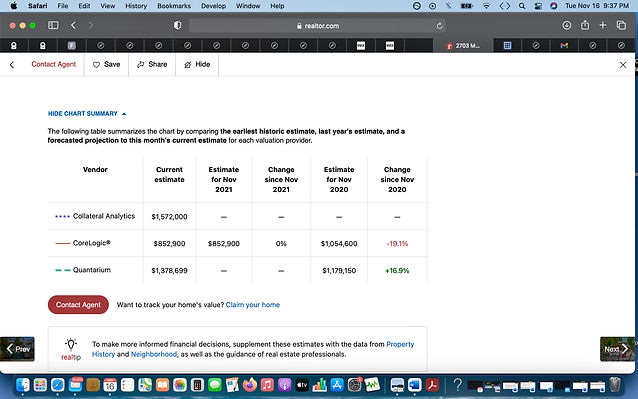Open Siri from the menu bar

[x=553, y=6]
